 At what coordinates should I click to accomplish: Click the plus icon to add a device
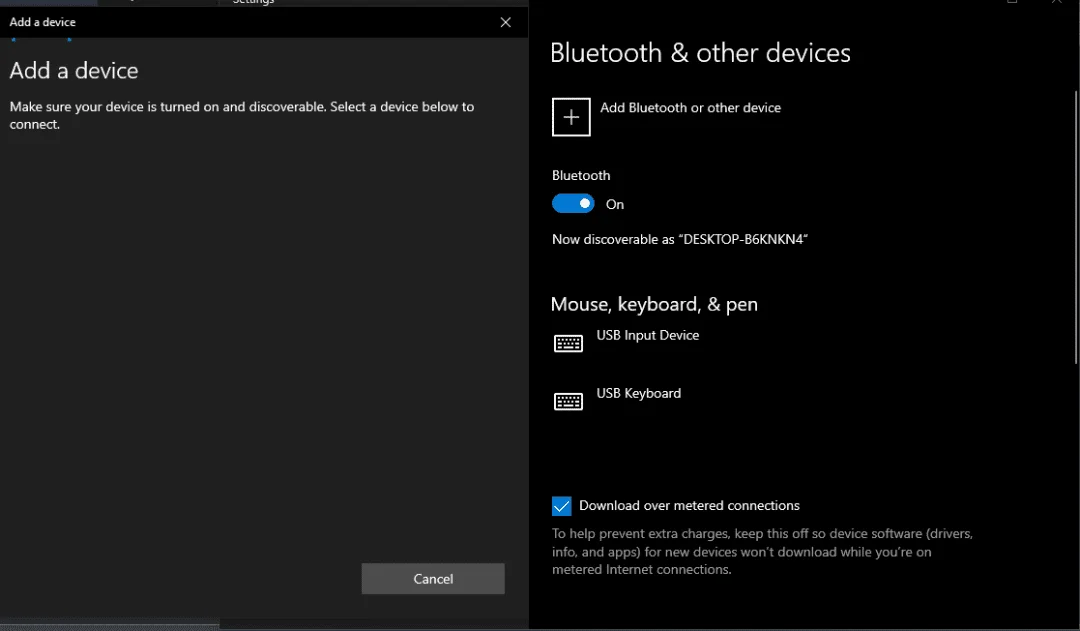click(x=571, y=117)
